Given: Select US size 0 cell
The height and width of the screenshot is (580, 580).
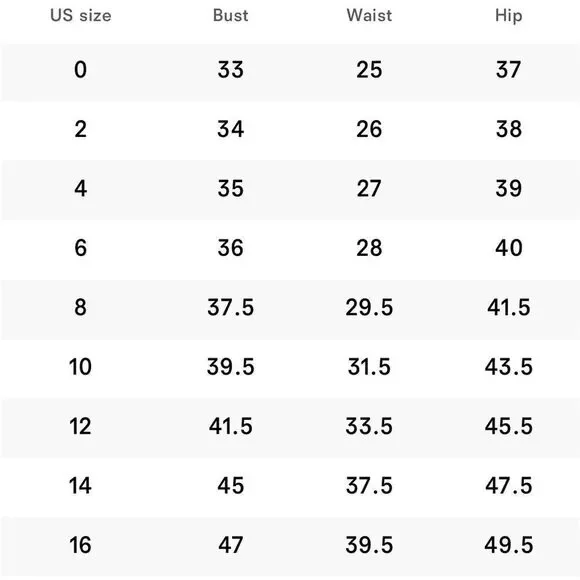Looking at the screenshot, I should [81, 70].
